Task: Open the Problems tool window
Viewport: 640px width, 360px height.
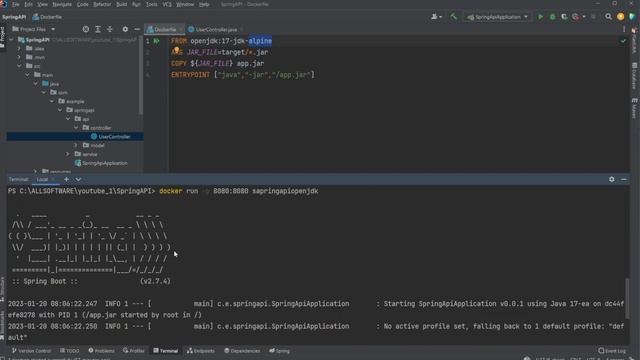Action: pyautogui.click(x=102, y=351)
